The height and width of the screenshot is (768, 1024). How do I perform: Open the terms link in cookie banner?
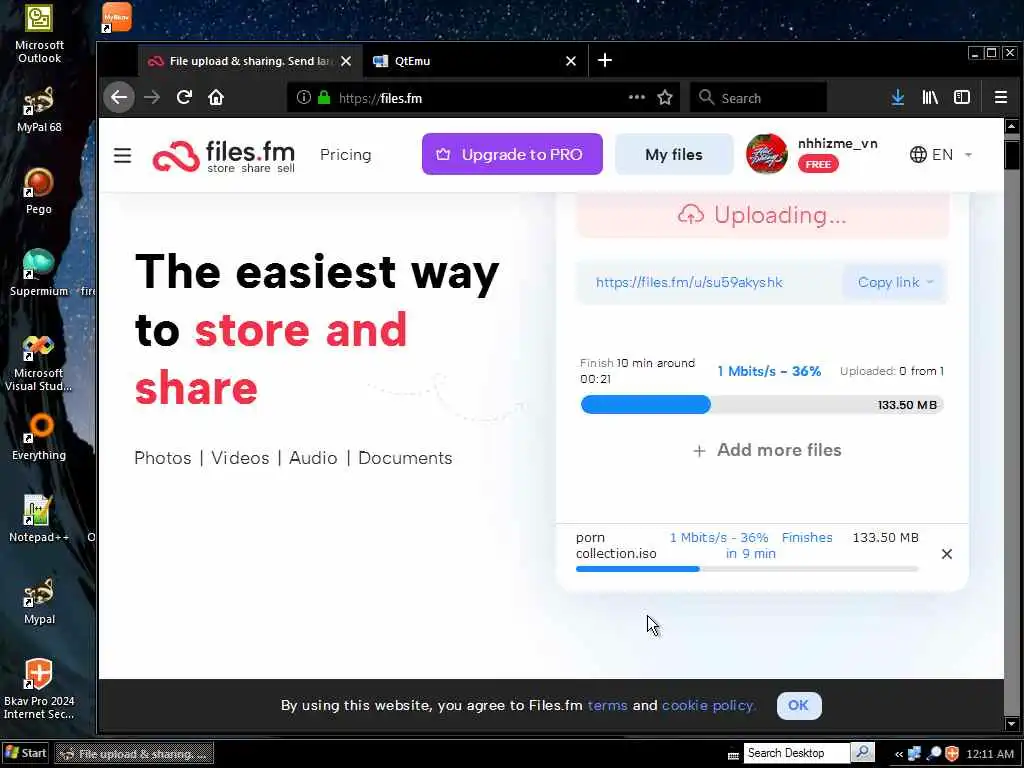(x=607, y=705)
